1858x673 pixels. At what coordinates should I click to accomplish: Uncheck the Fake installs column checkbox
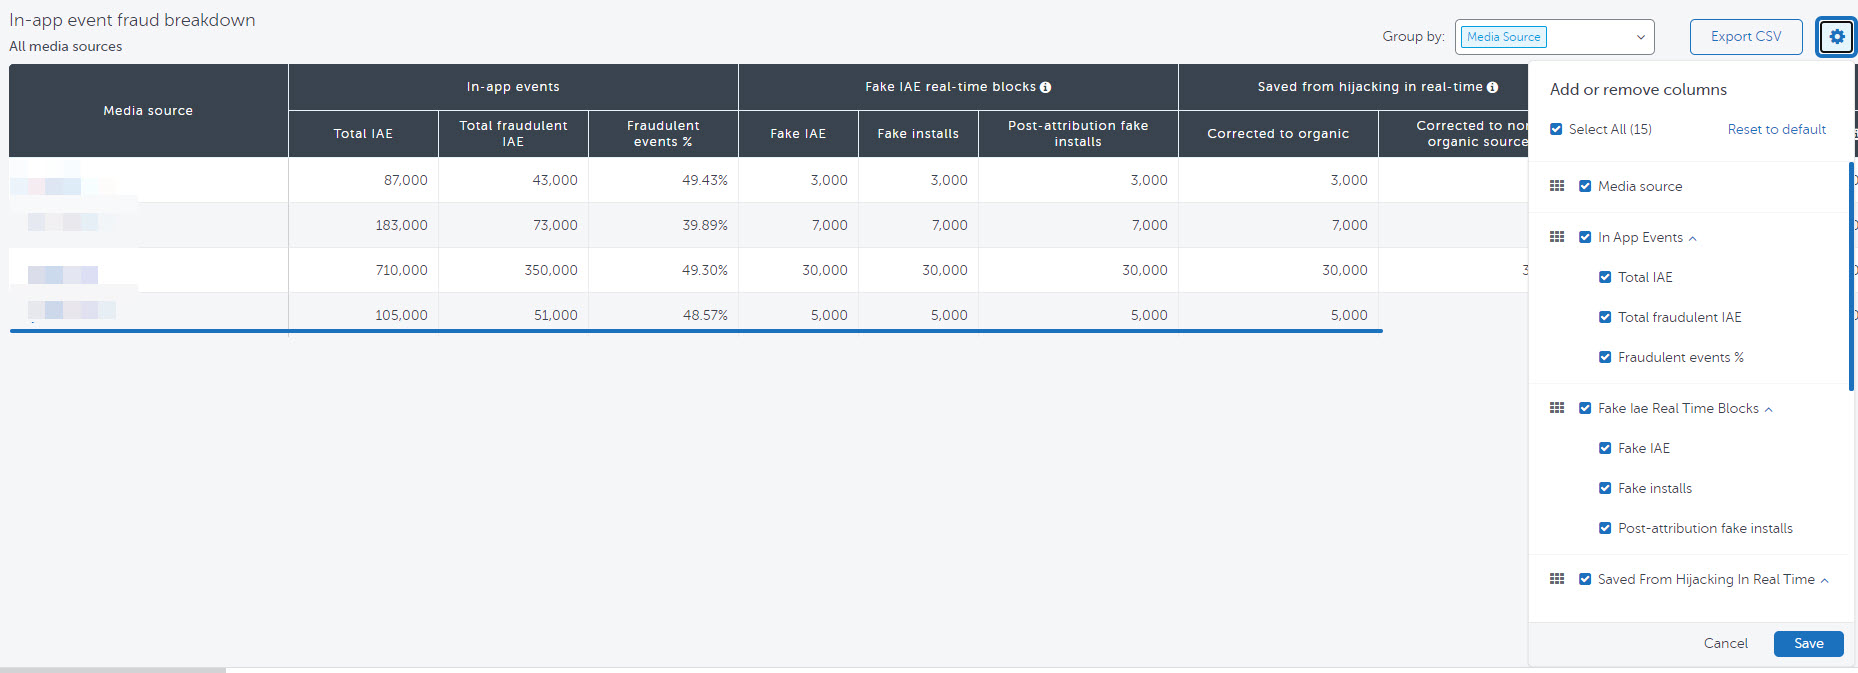(1605, 488)
